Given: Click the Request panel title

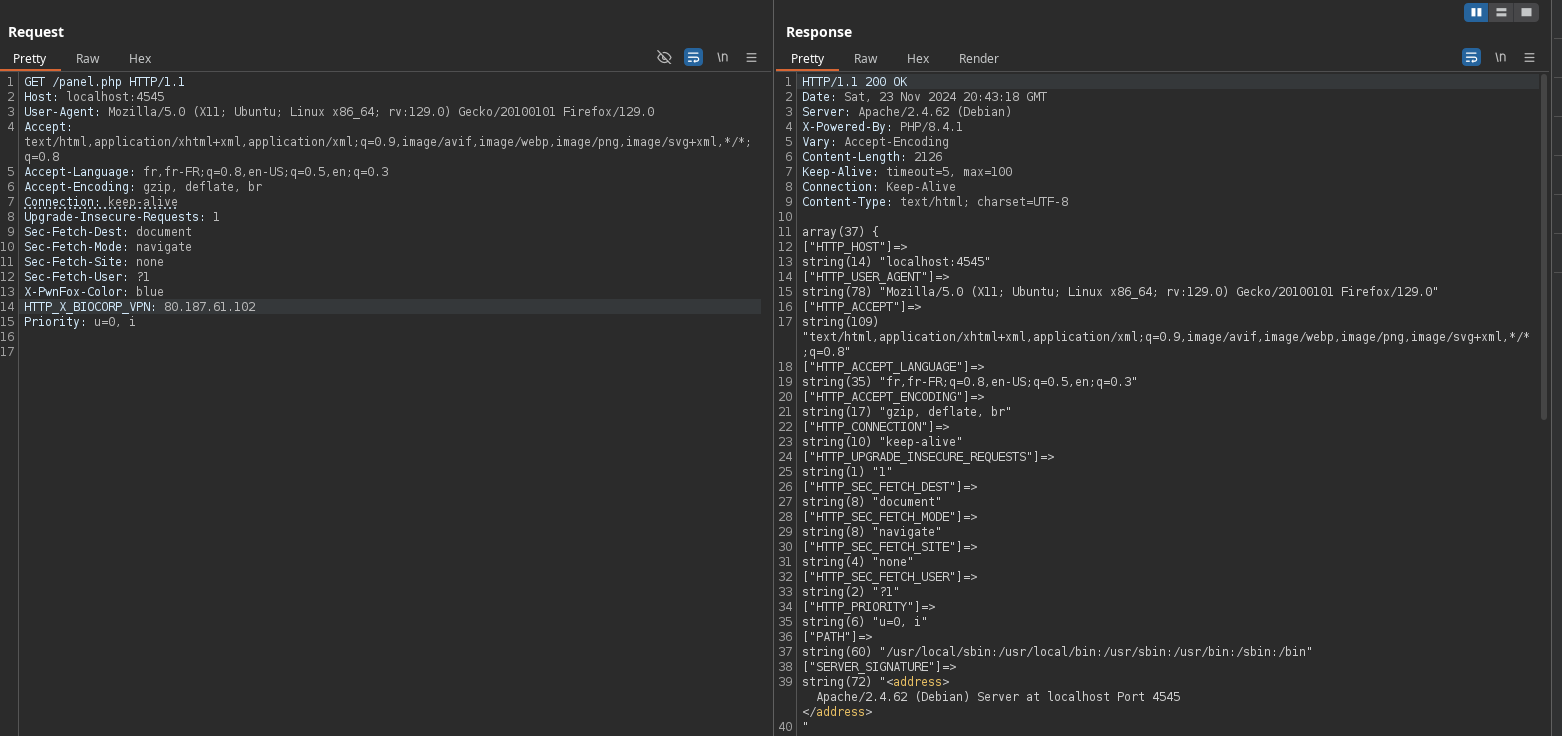Looking at the screenshot, I should pyautogui.click(x=36, y=32).
